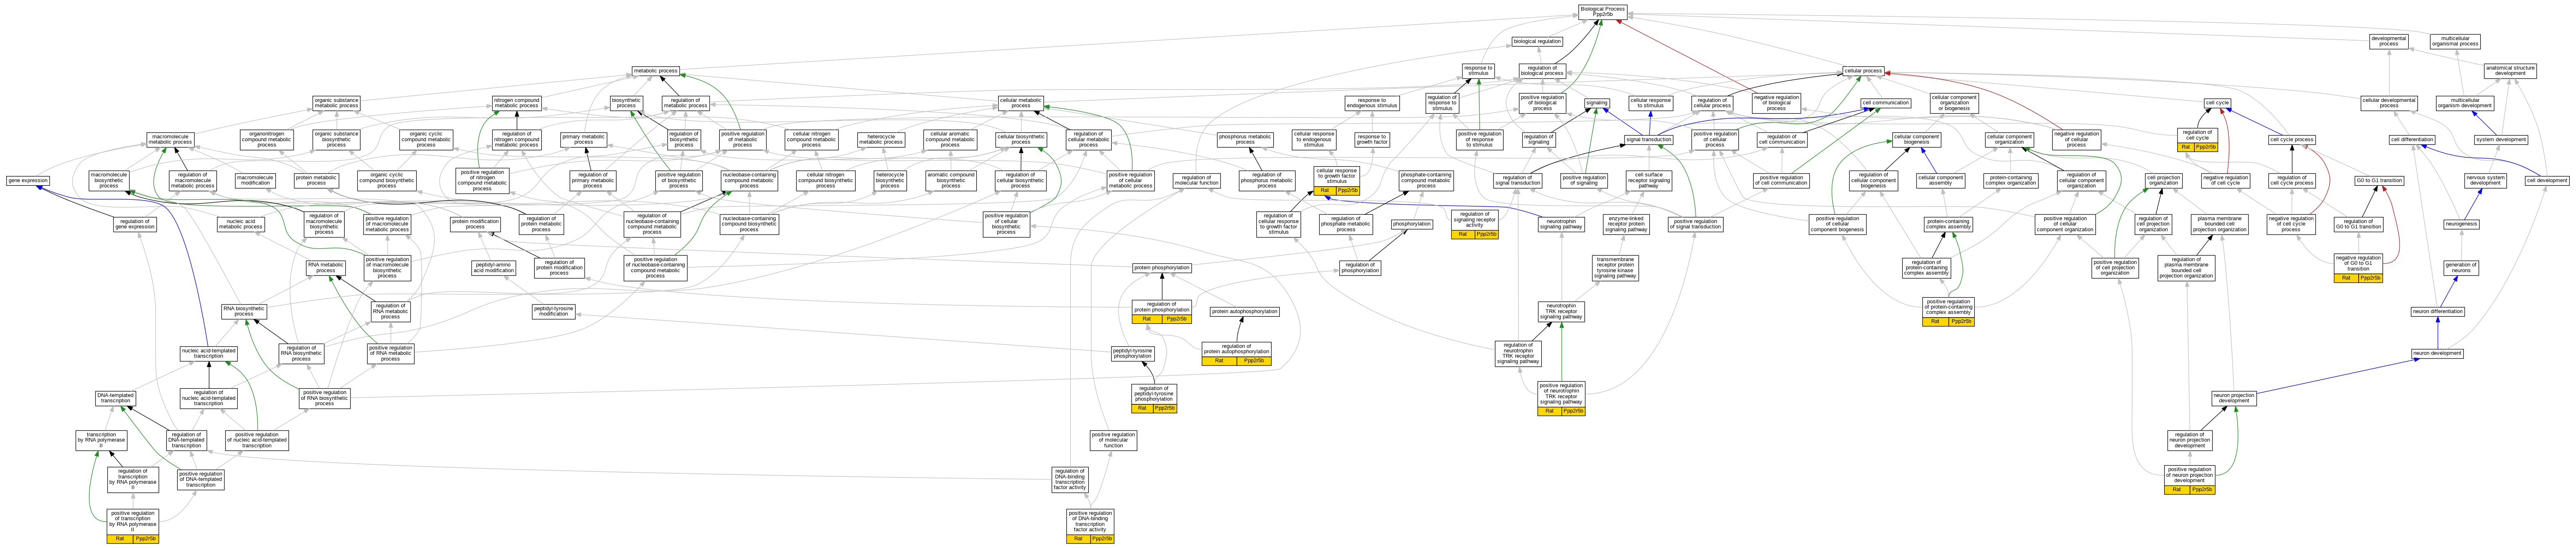Viewport: 2576px width, 548px height.
Task: Select the 'neurogenesis' node
Action: [2461, 224]
